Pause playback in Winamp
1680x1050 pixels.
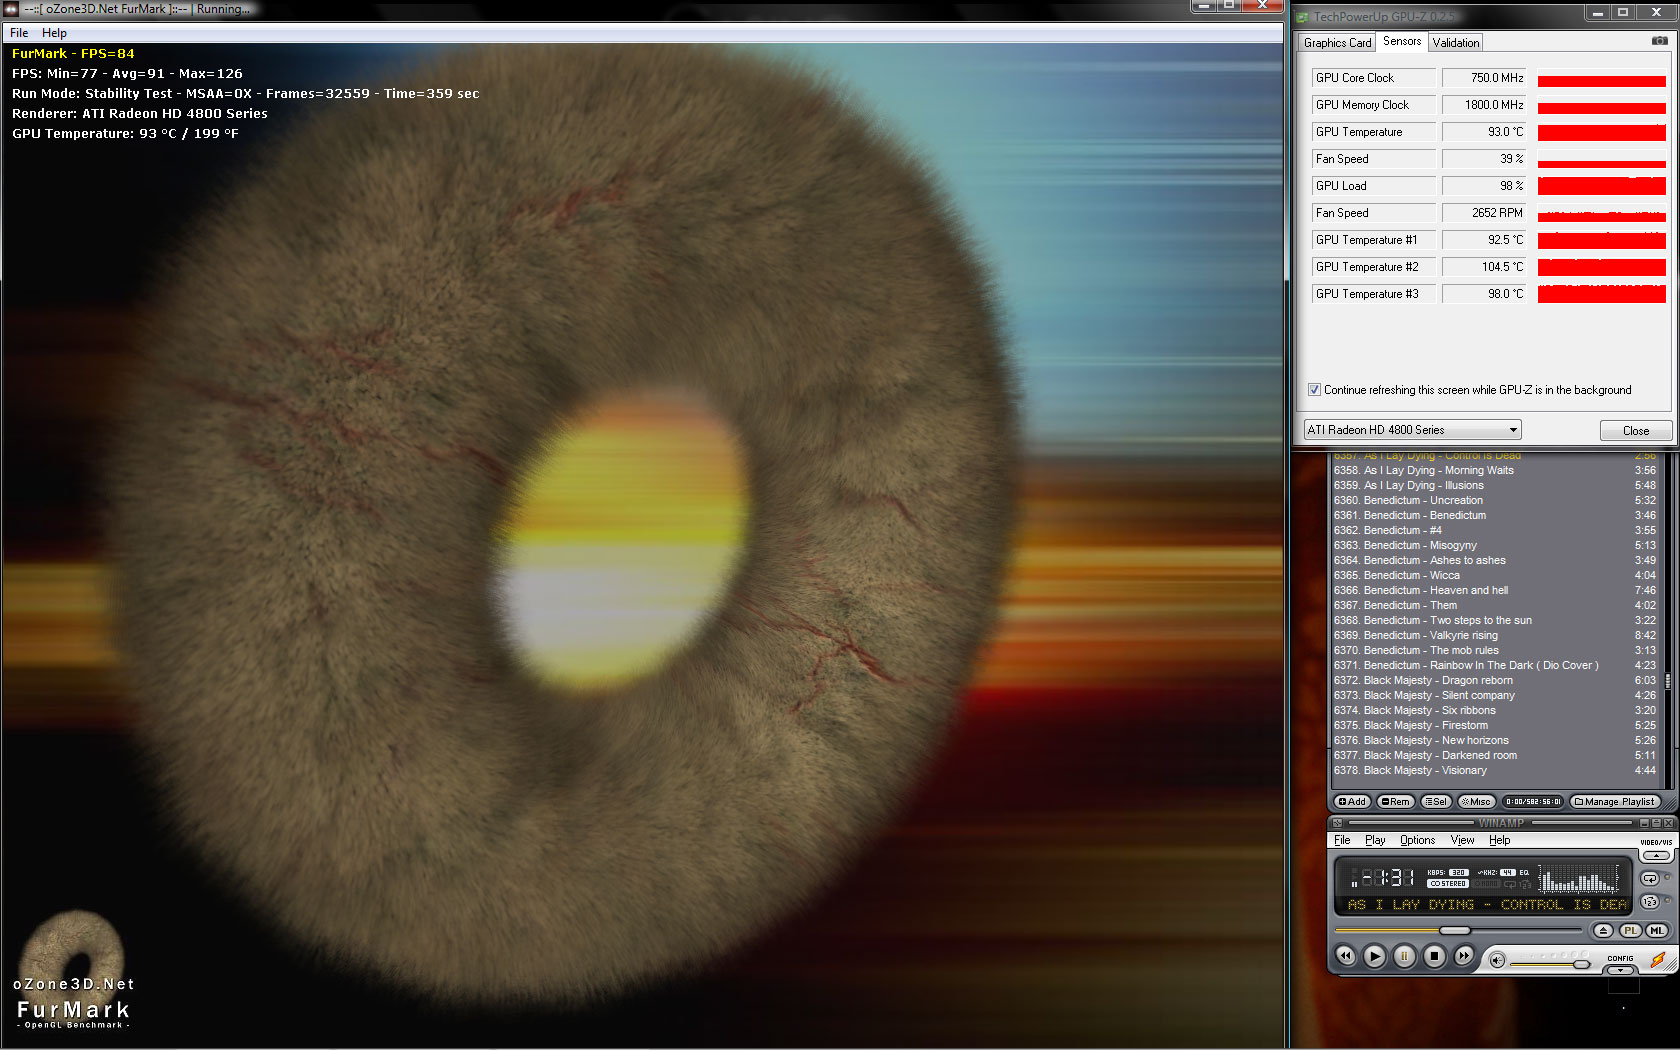point(1404,956)
